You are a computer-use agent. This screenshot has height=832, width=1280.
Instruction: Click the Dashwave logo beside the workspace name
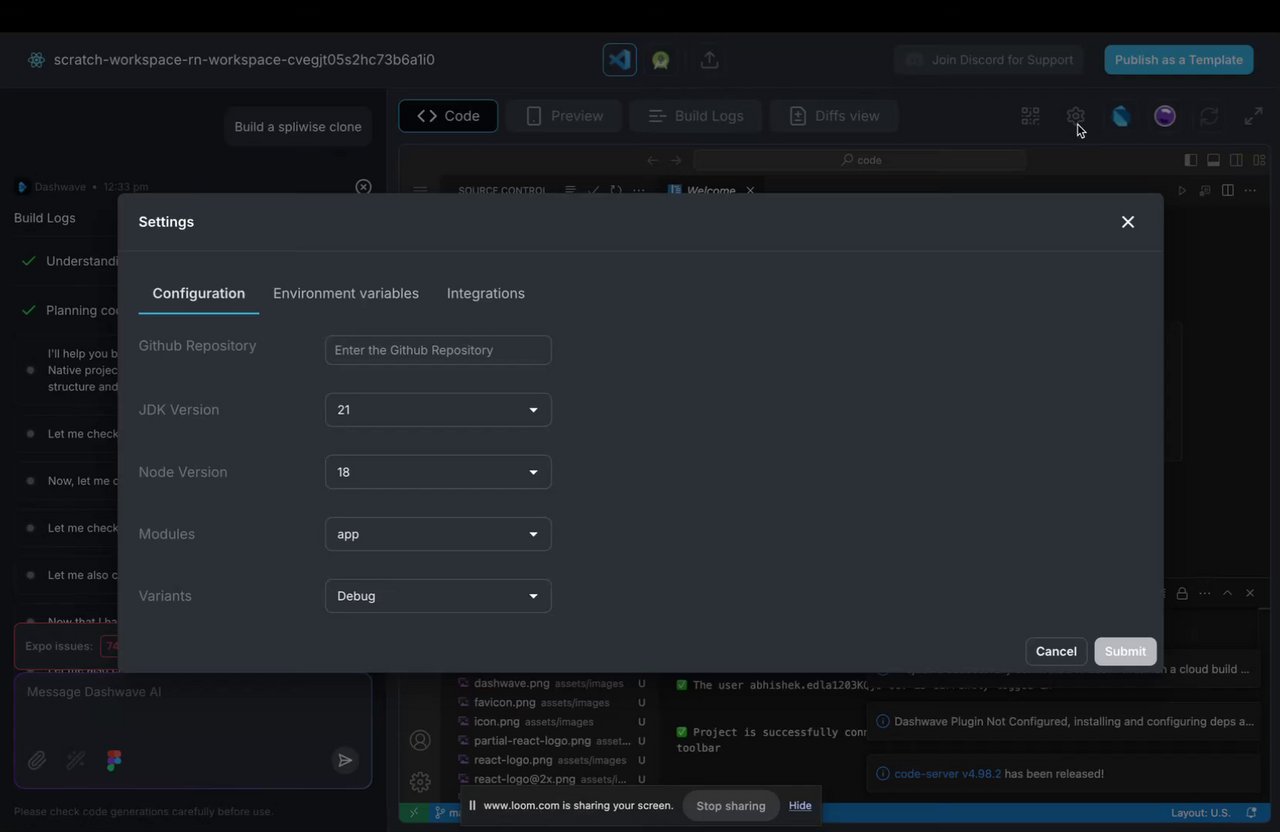37,60
